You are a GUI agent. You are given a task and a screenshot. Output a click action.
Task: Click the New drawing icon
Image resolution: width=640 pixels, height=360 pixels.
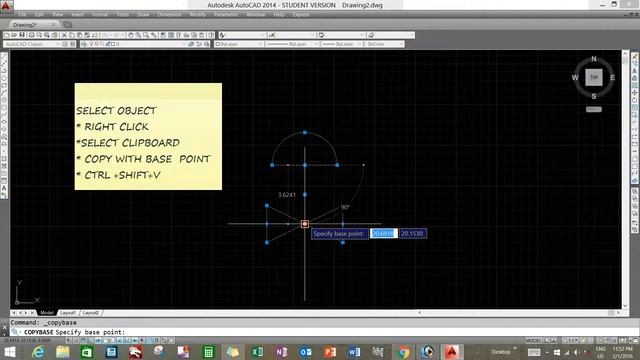coord(6,35)
